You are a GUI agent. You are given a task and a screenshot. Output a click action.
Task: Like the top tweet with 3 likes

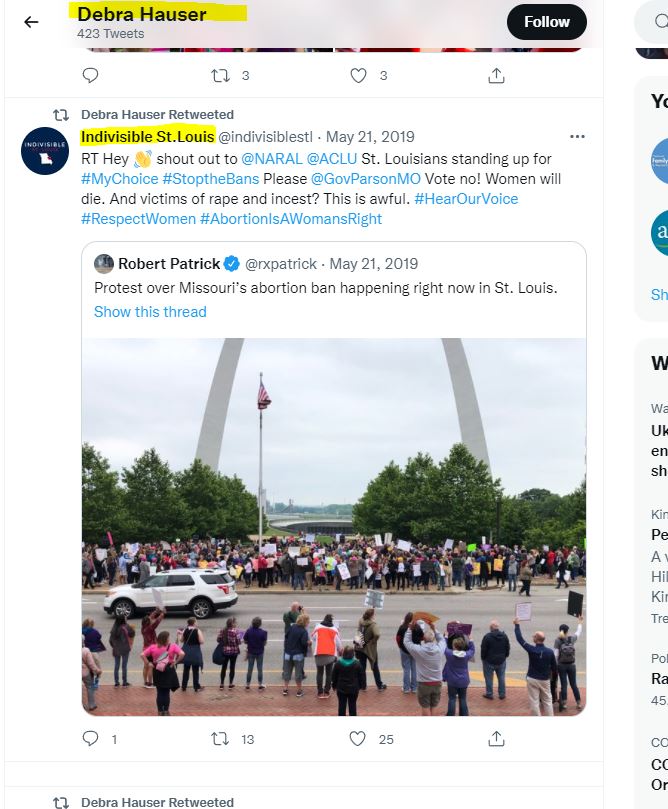pos(359,75)
